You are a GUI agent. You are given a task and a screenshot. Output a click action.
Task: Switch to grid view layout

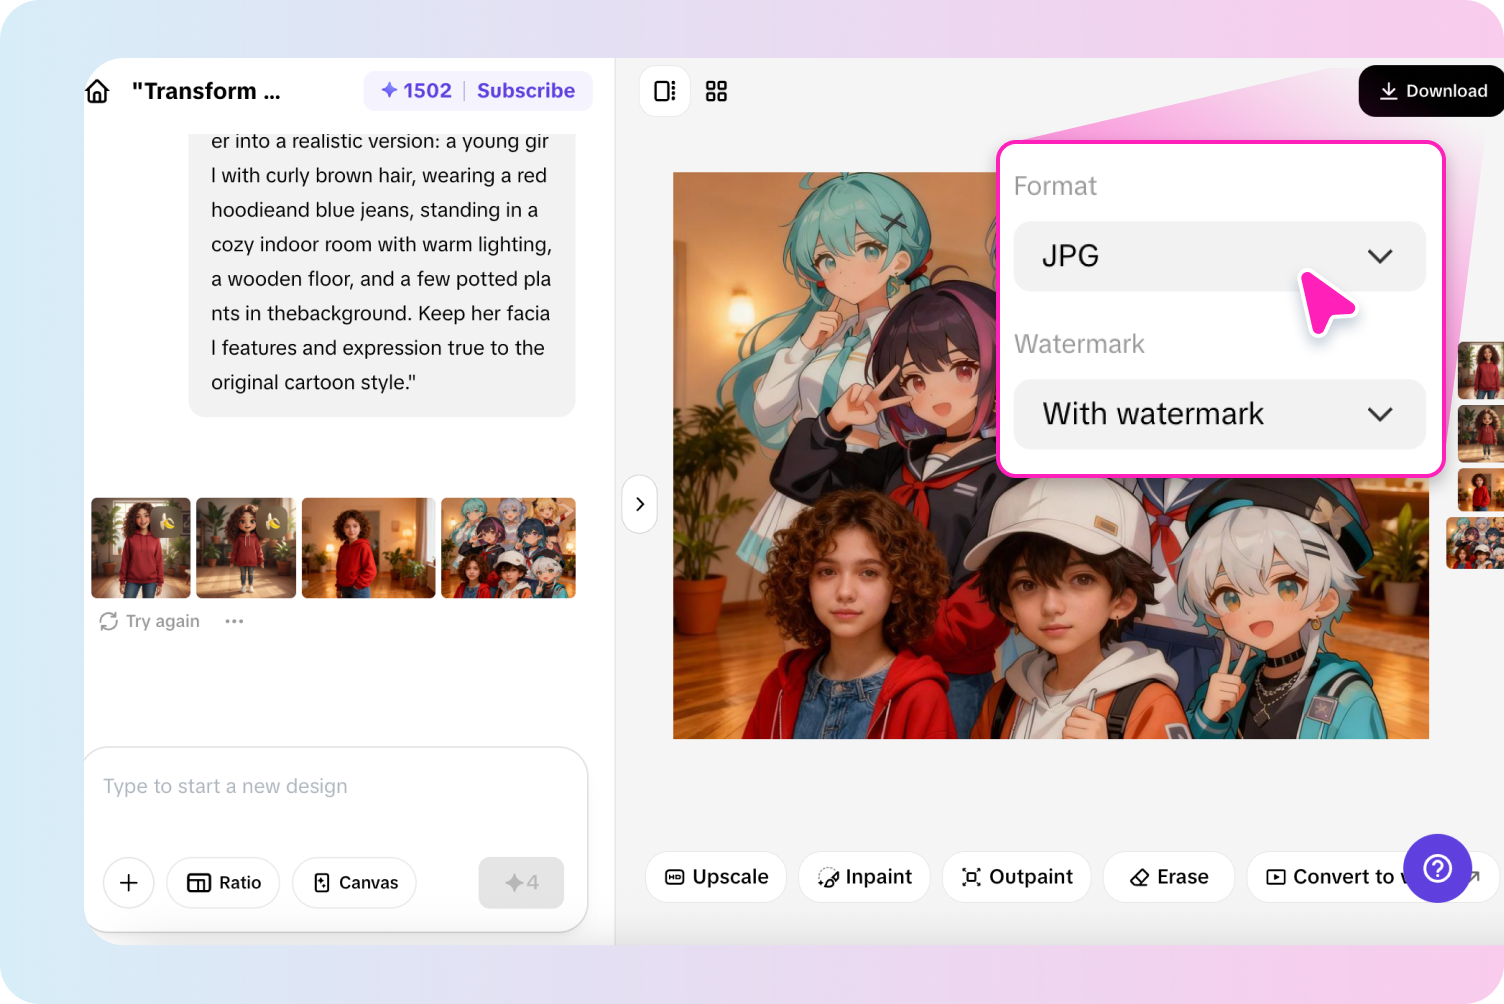(716, 91)
